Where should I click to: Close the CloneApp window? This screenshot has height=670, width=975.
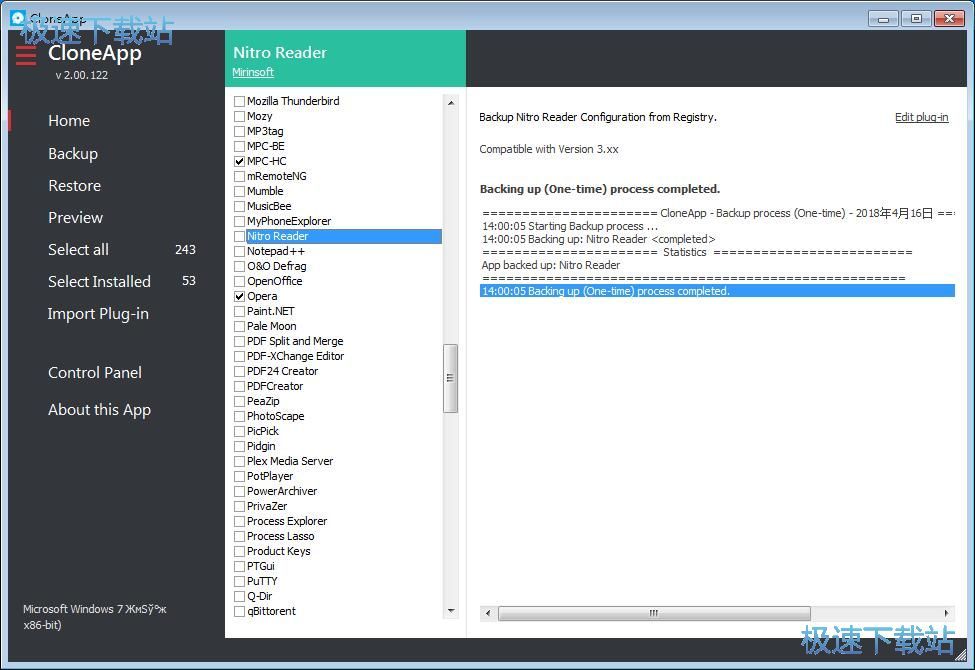(950, 19)
